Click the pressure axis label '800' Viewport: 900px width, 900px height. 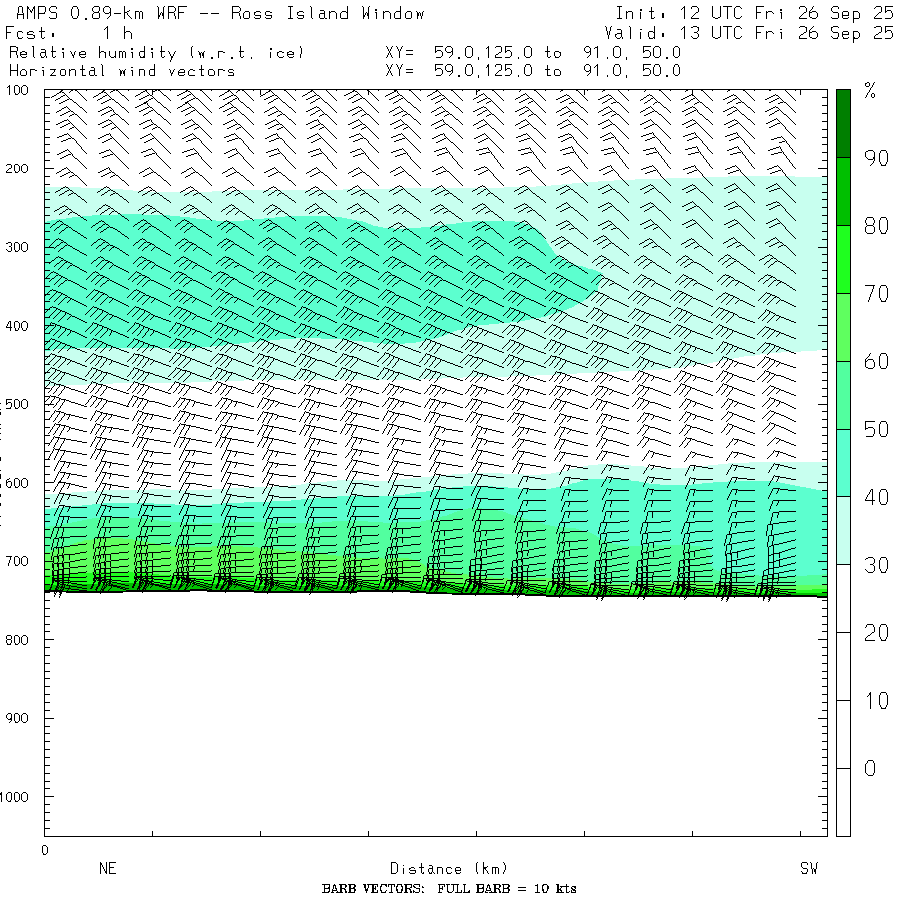click(17, 639)
